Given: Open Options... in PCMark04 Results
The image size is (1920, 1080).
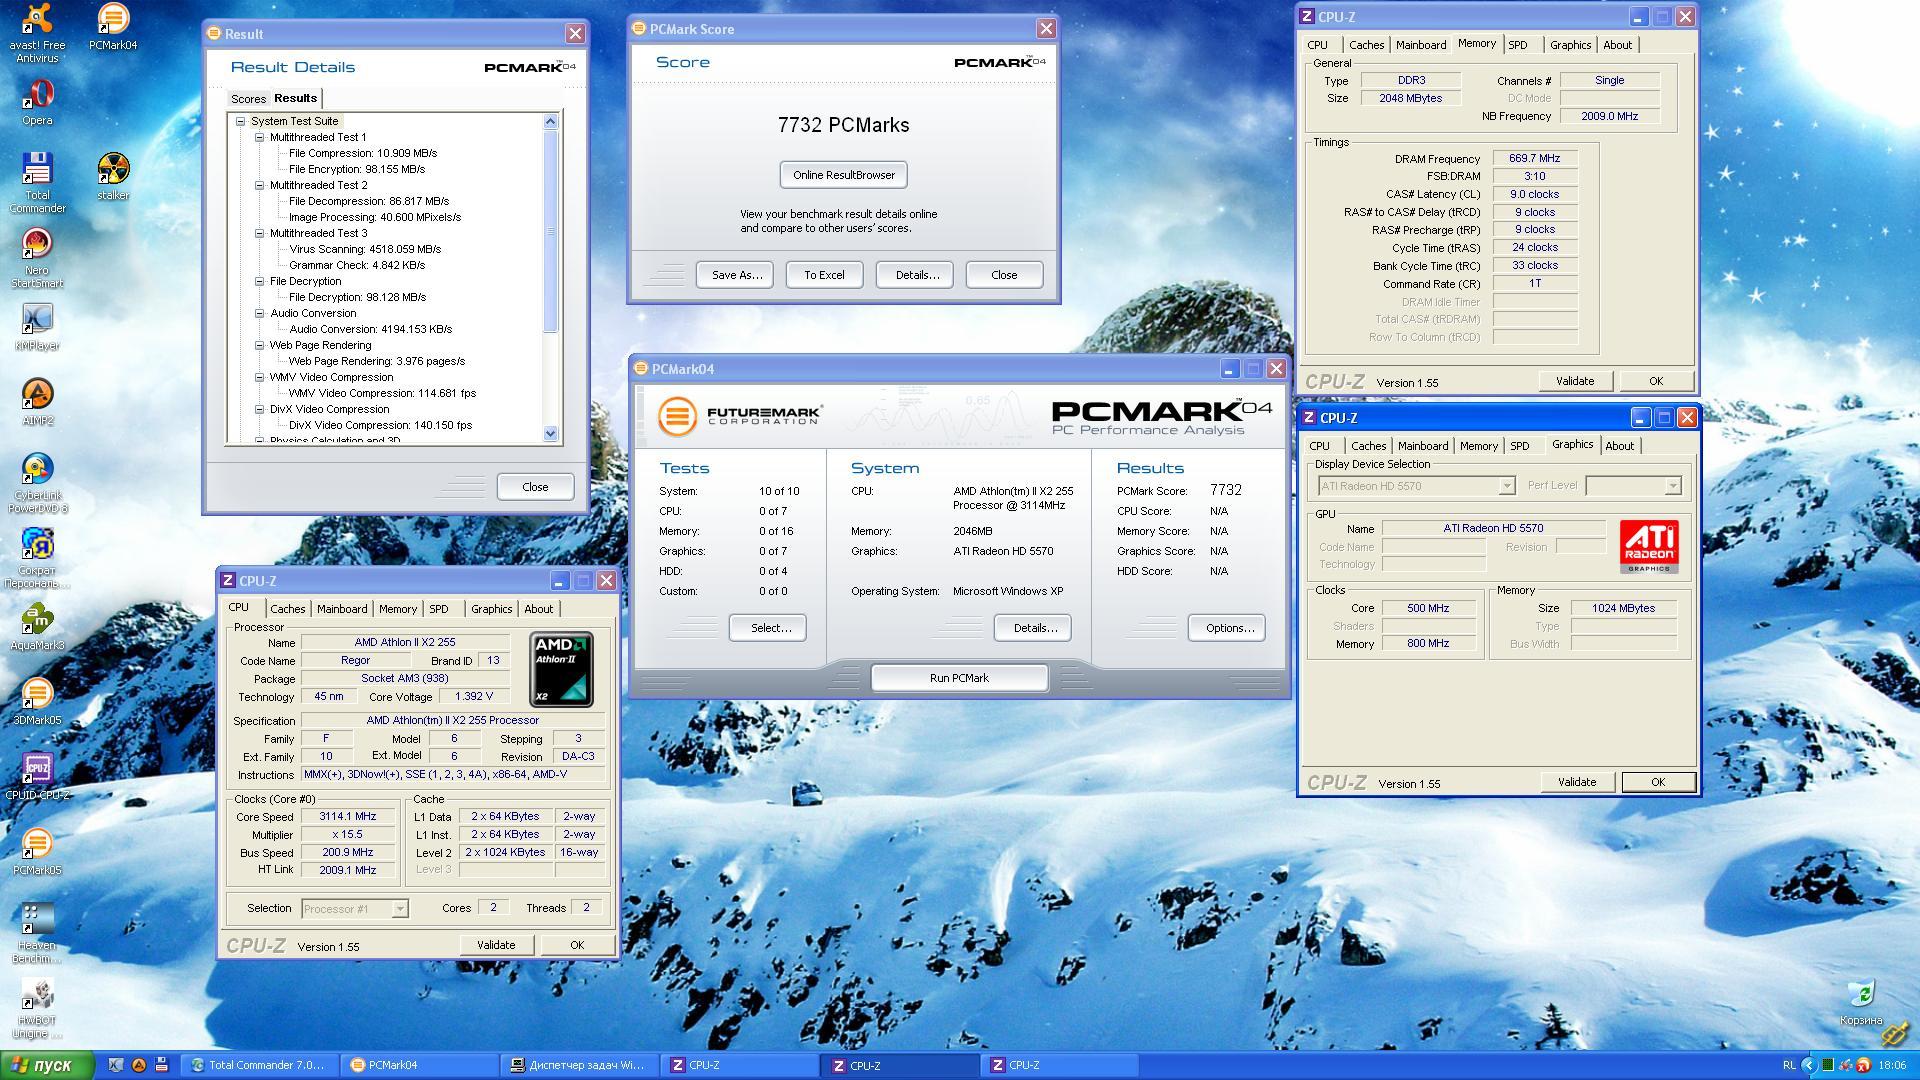Looking at the screenshot, I should (x=1227, y=628).
